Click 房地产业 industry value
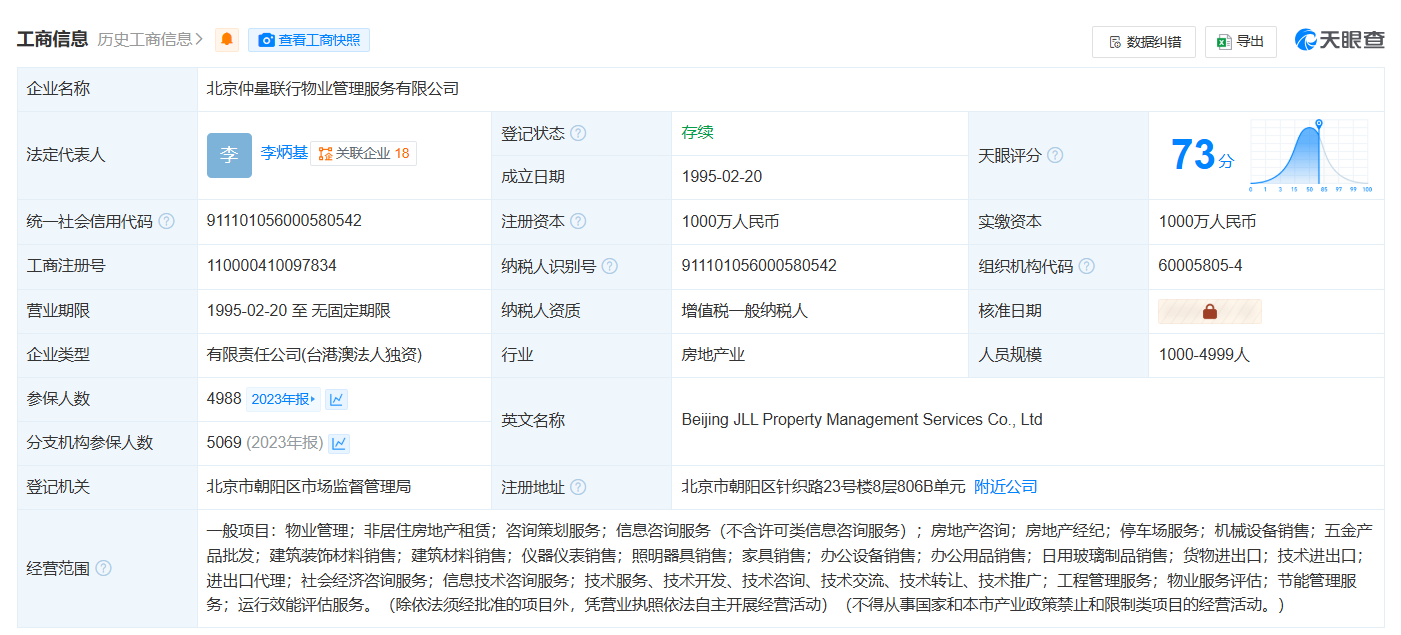1401x635 pixels. point(714,355)
